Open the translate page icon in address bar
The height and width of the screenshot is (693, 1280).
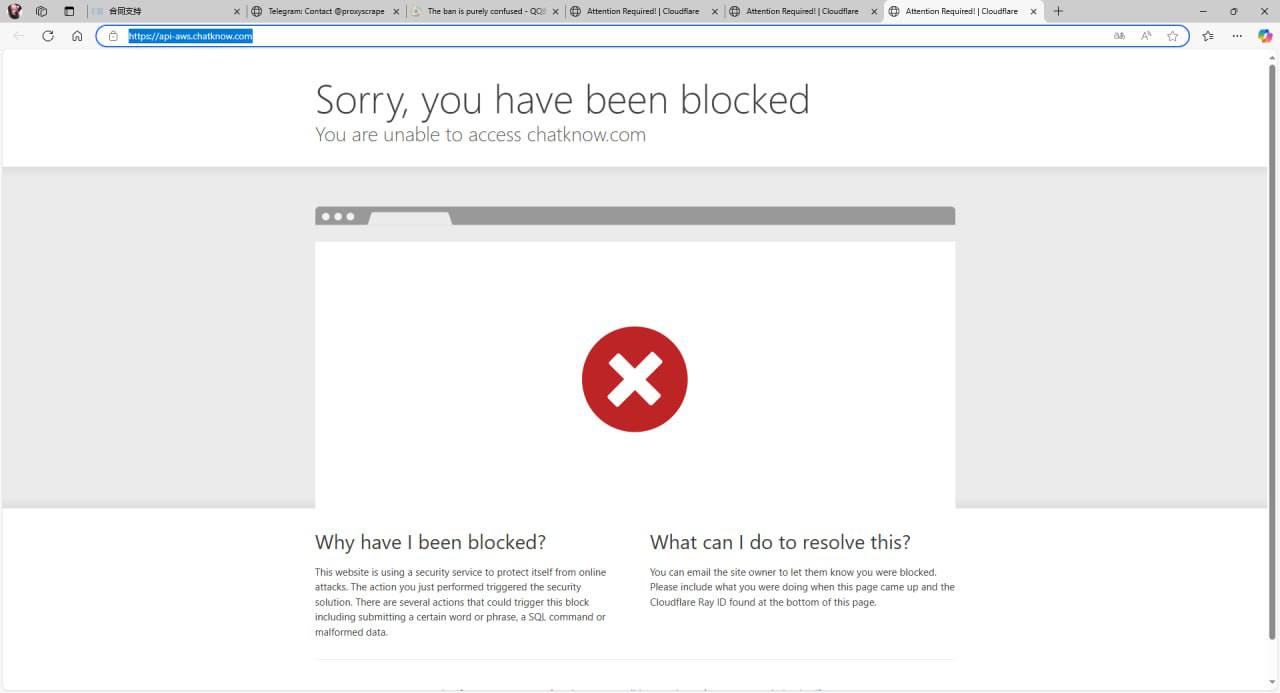[x=1119, y=36]
